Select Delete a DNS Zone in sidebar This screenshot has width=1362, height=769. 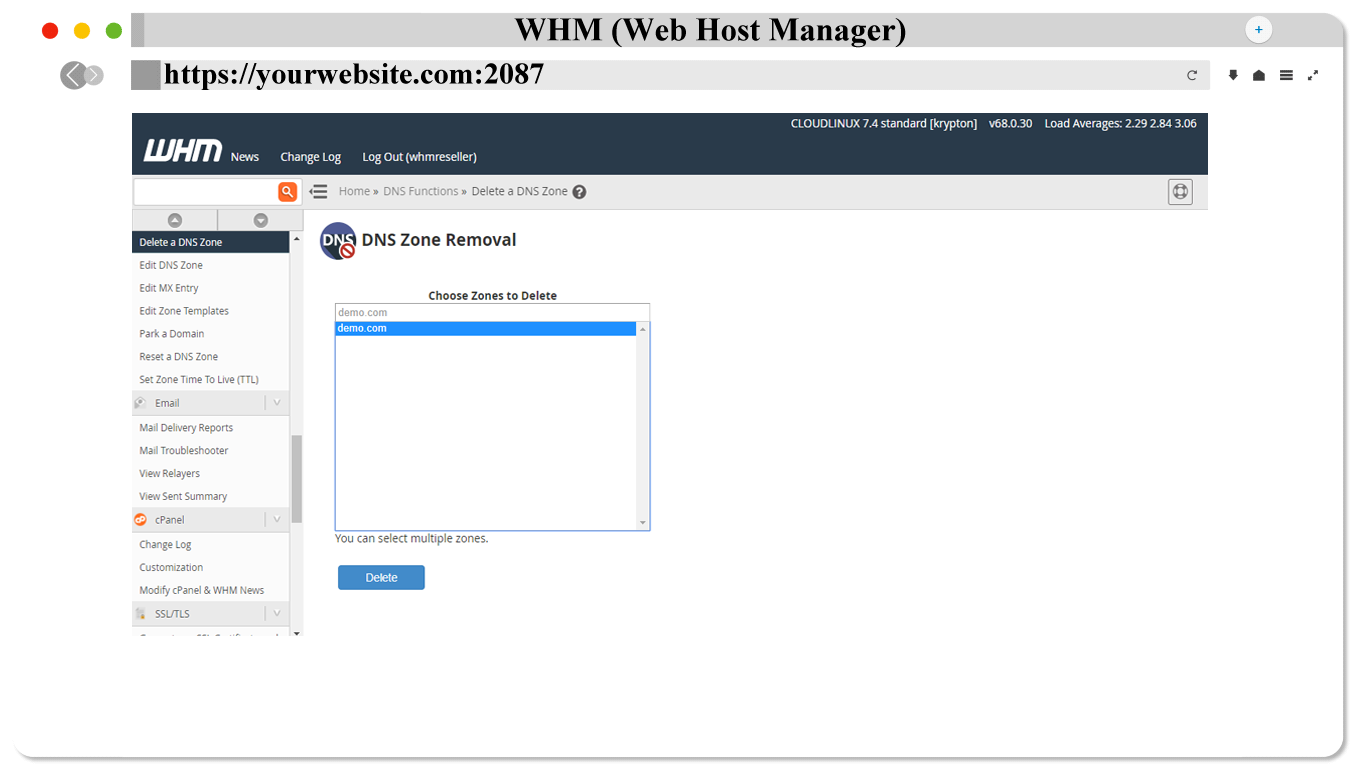tap(211, 242)
